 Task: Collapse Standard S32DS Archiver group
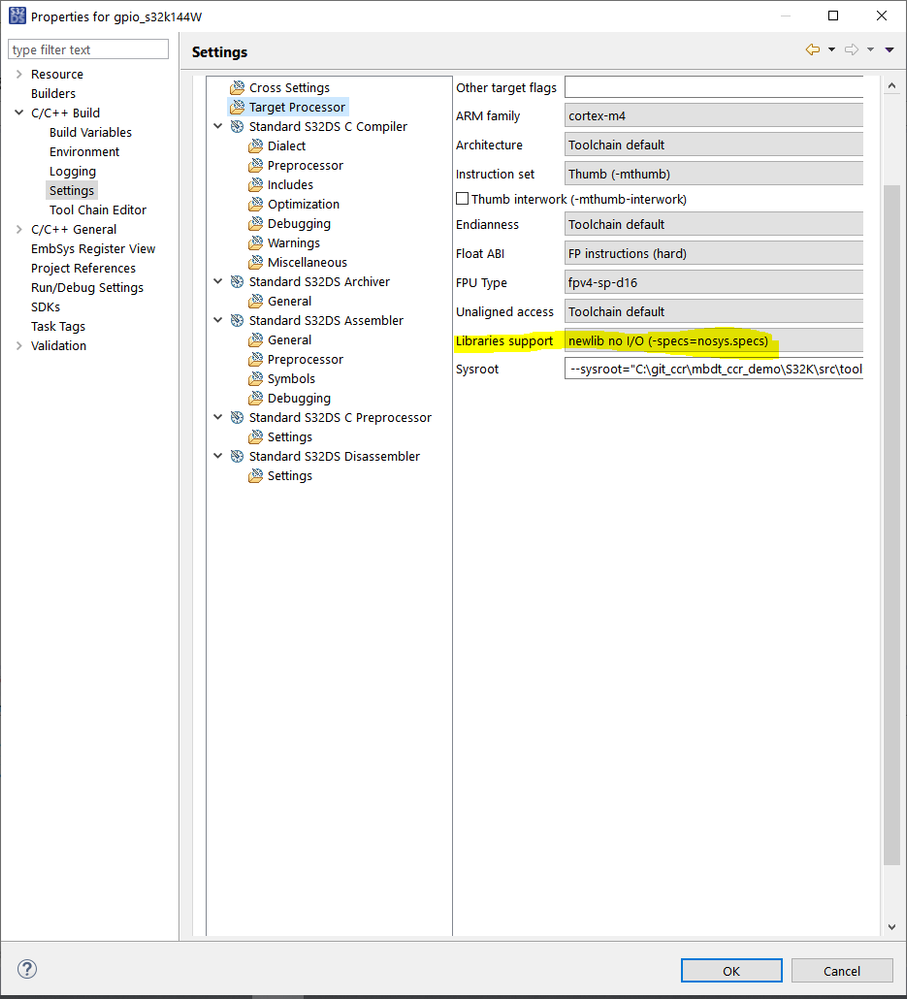(218, 282)
